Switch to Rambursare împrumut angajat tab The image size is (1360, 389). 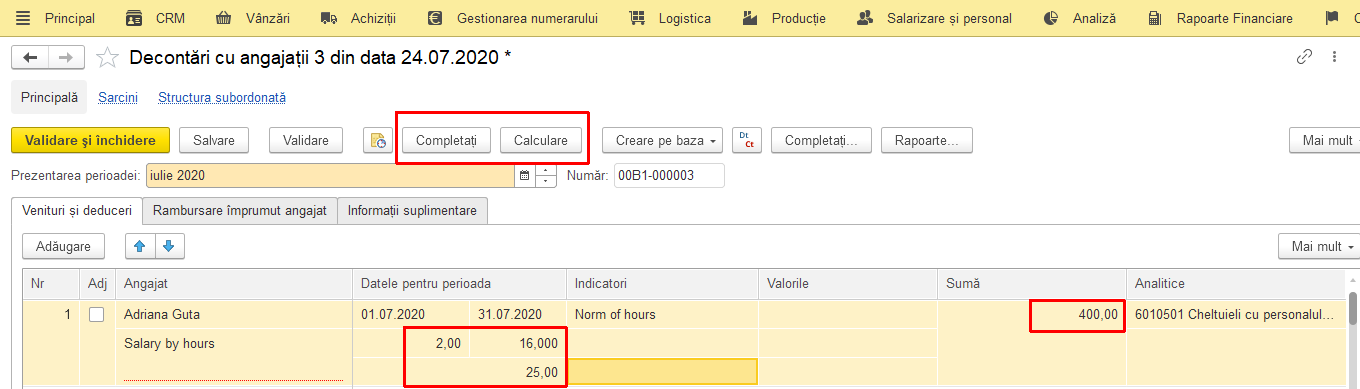(x=239, y=211)
